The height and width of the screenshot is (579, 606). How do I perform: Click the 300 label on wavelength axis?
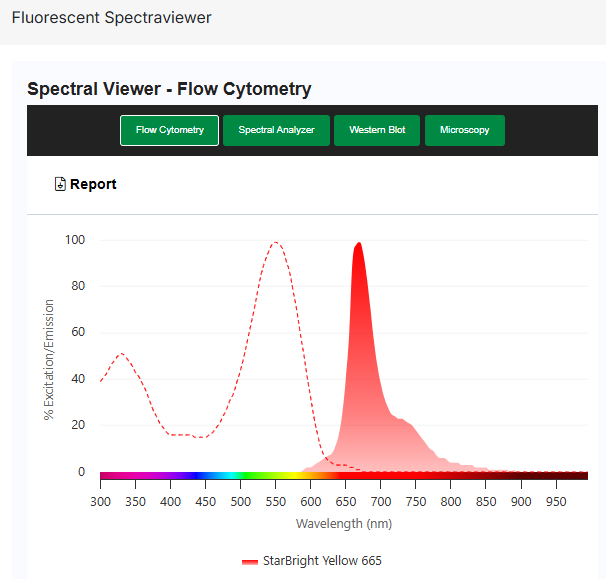coord(101,500)
